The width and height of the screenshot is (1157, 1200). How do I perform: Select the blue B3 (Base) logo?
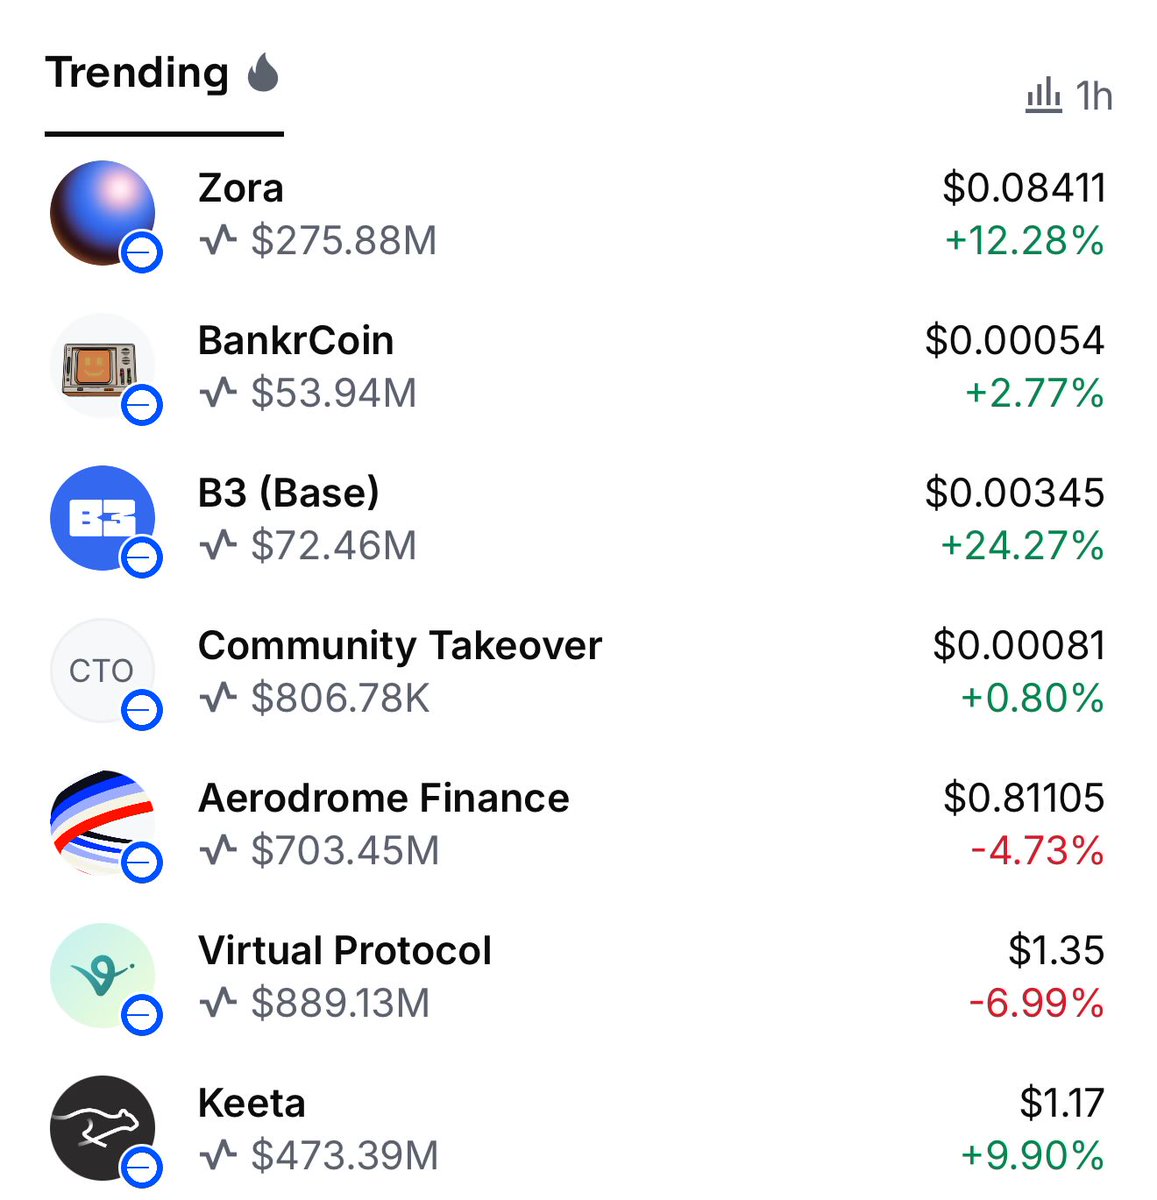pyautogui.click(x=102, y=518)
